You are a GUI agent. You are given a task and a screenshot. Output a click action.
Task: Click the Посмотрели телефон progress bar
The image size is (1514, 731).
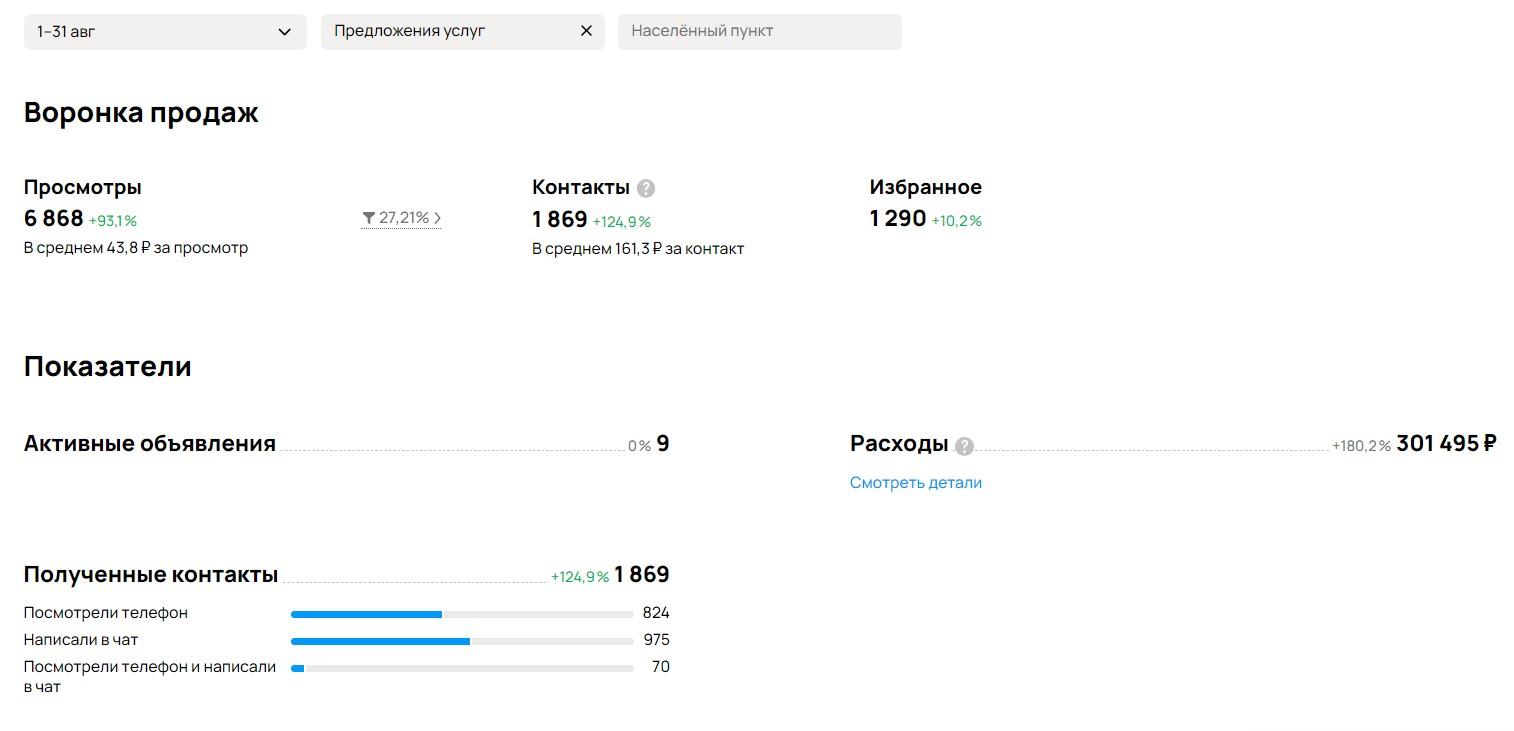tap(462, 614)
